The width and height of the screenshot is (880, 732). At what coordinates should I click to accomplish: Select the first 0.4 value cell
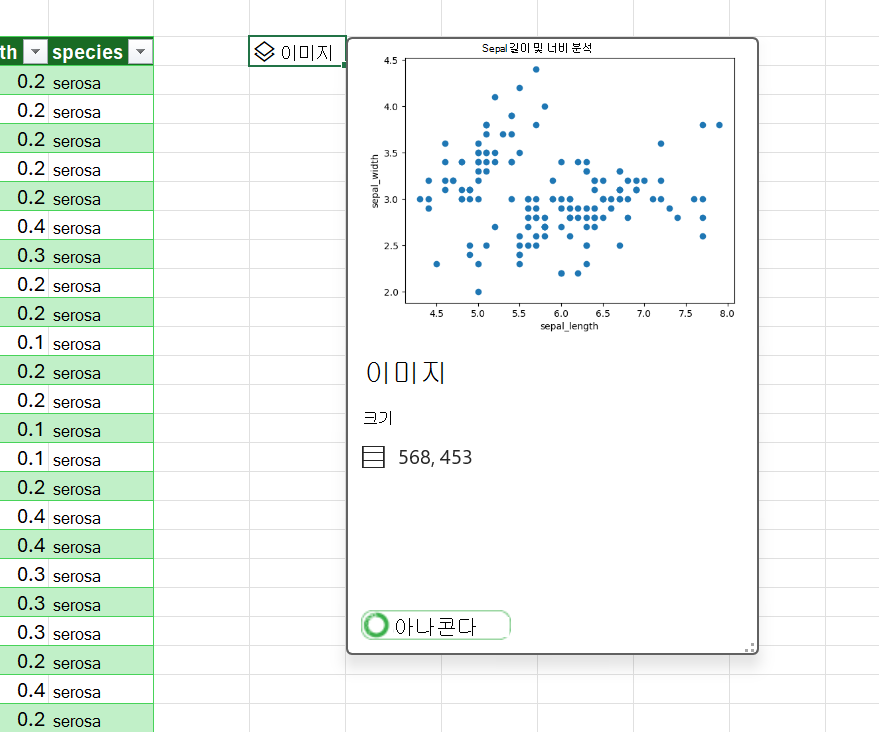coord(24,225)
